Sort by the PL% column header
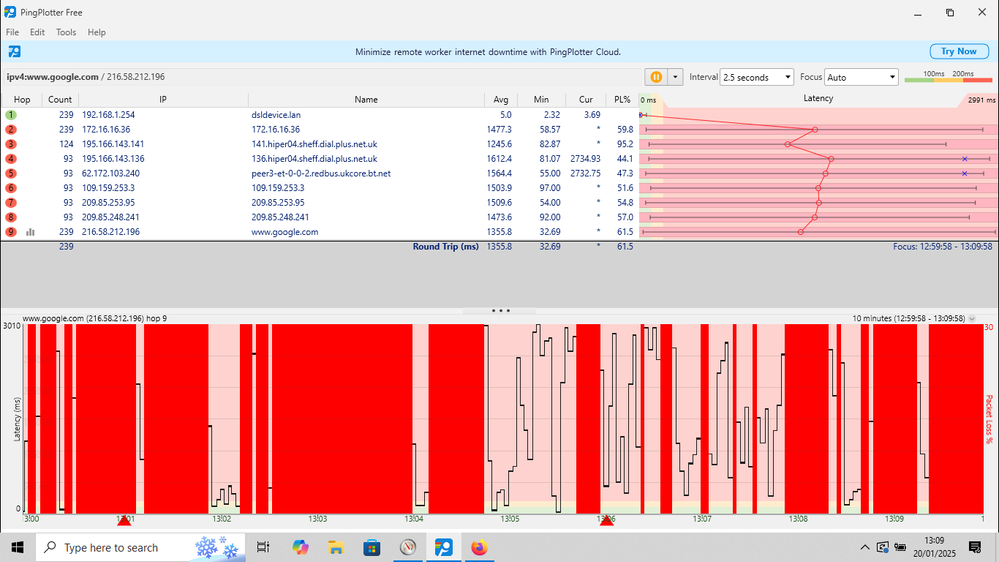Image resolution: width=999 pixels, height=562 pixels. point(622,99)
